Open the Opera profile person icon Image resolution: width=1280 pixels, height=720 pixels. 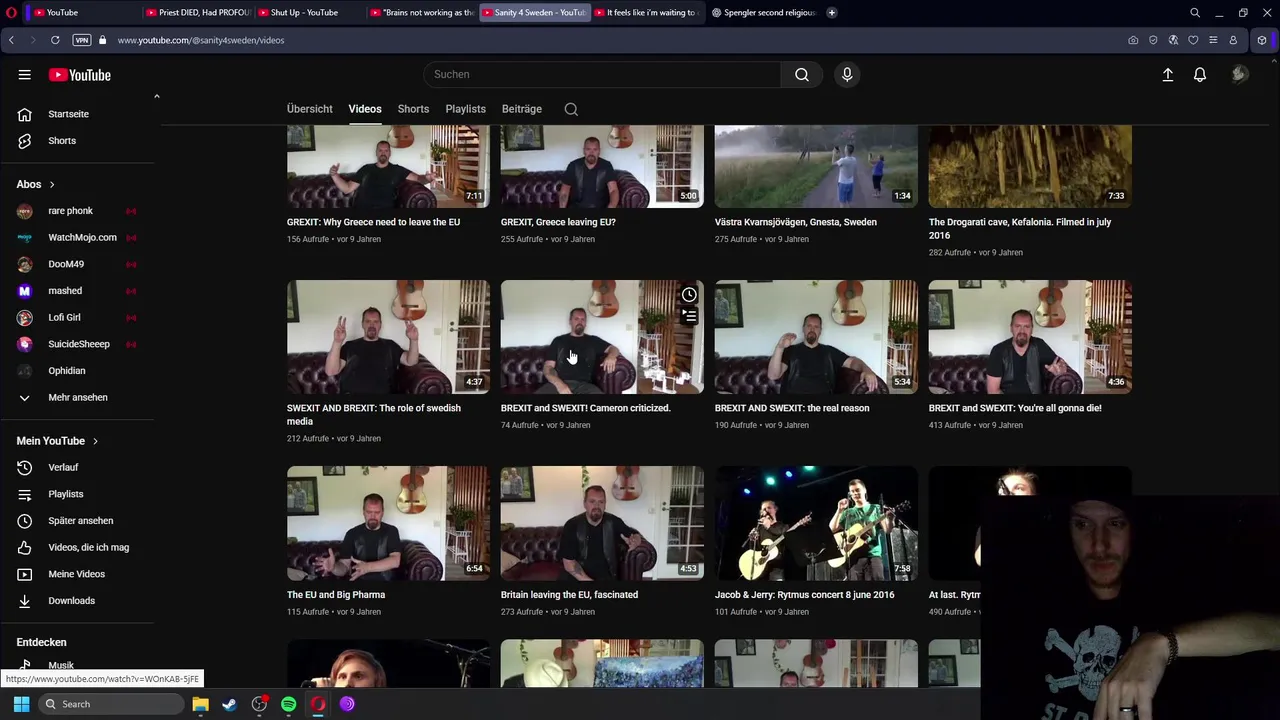(1233, 40)
